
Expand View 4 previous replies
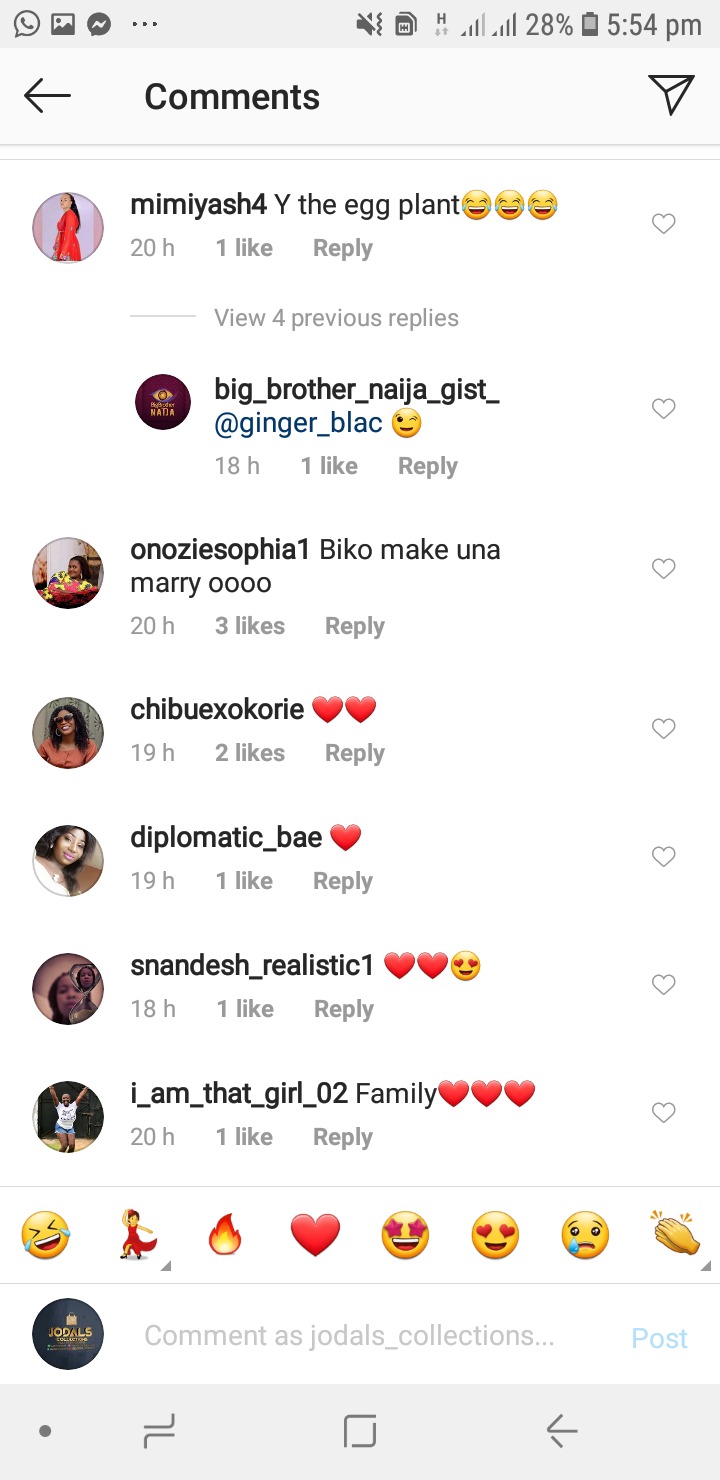pyautogui.click(x=336, y=318)
